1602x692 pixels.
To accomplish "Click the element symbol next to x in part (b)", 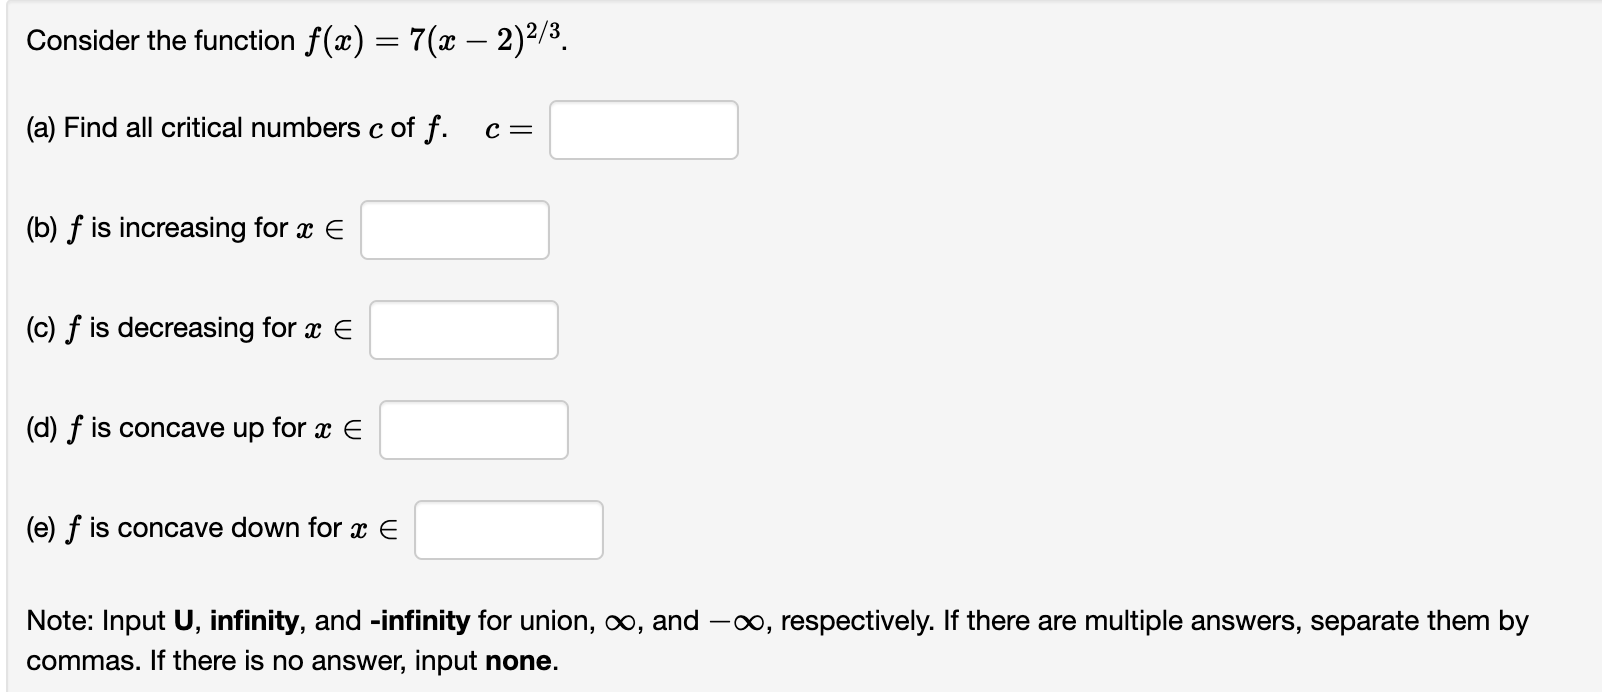I will (x=337, y=228).
